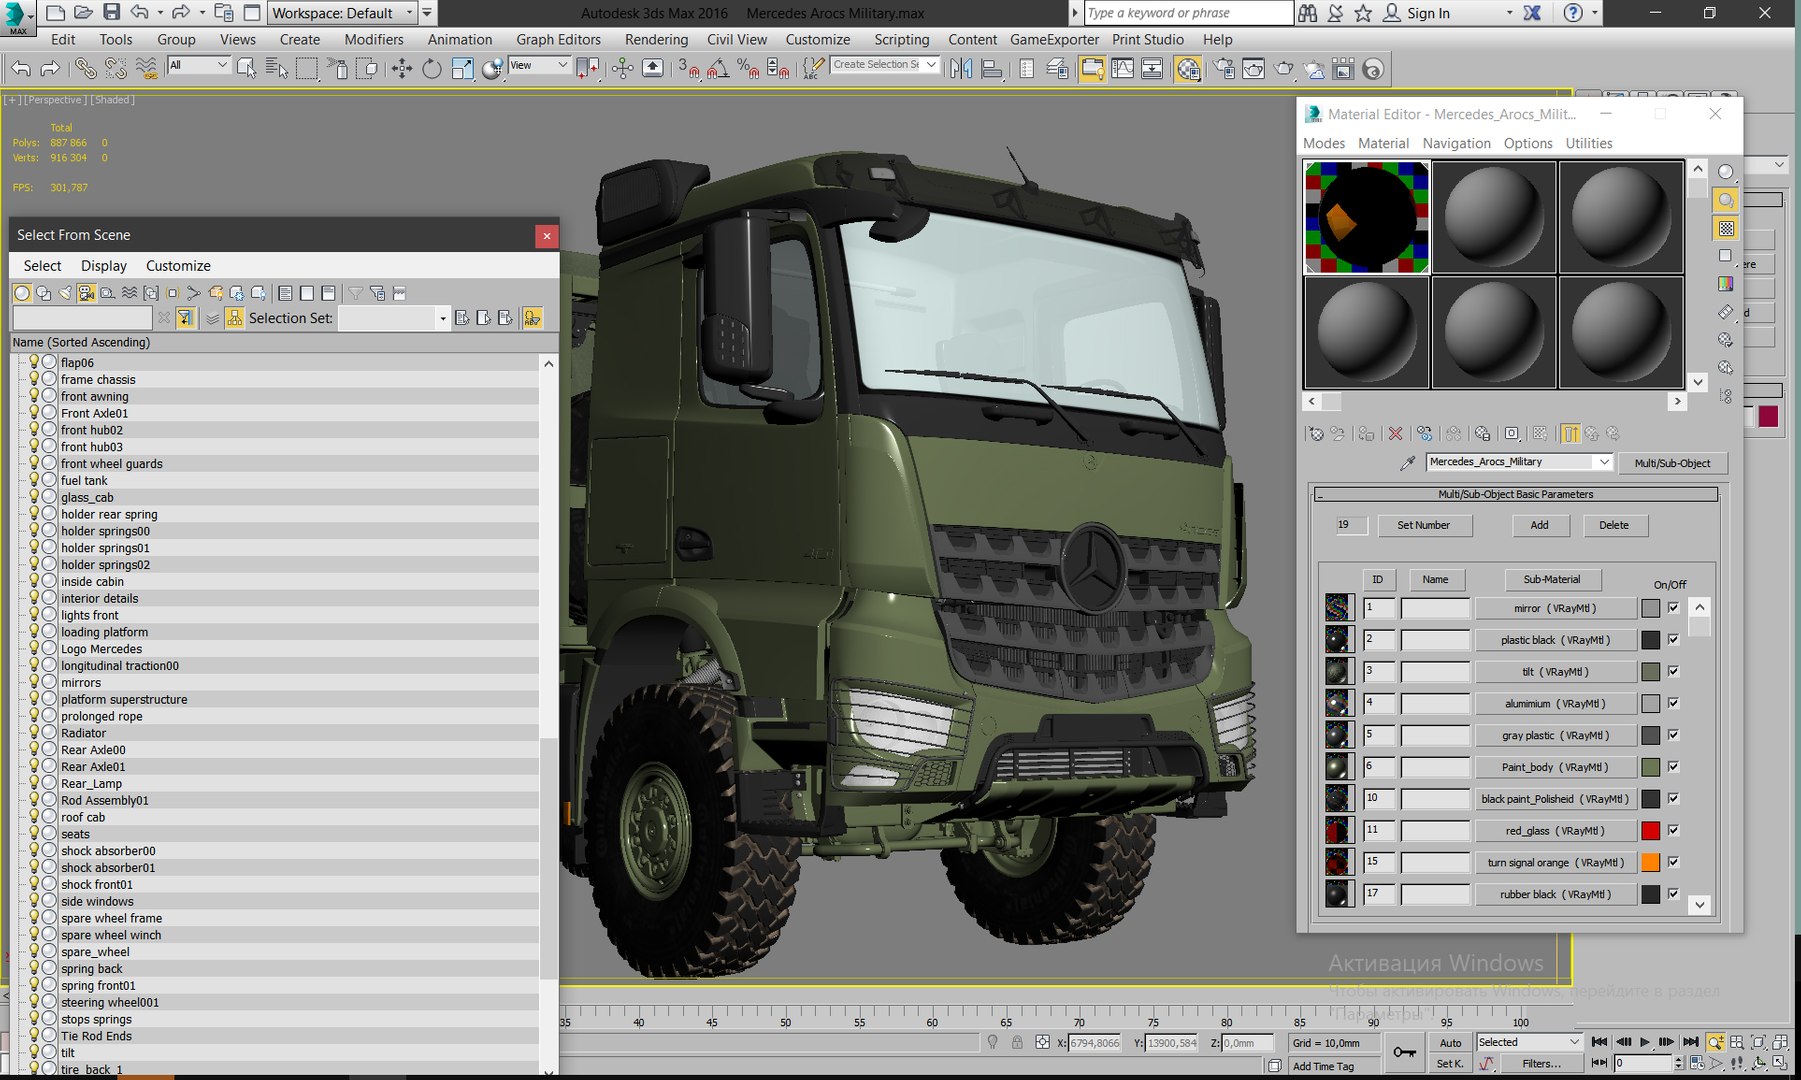Open the Selected key filter dropdown
Viewport: 1801px width, 1080px height.
(1529, 1042)
